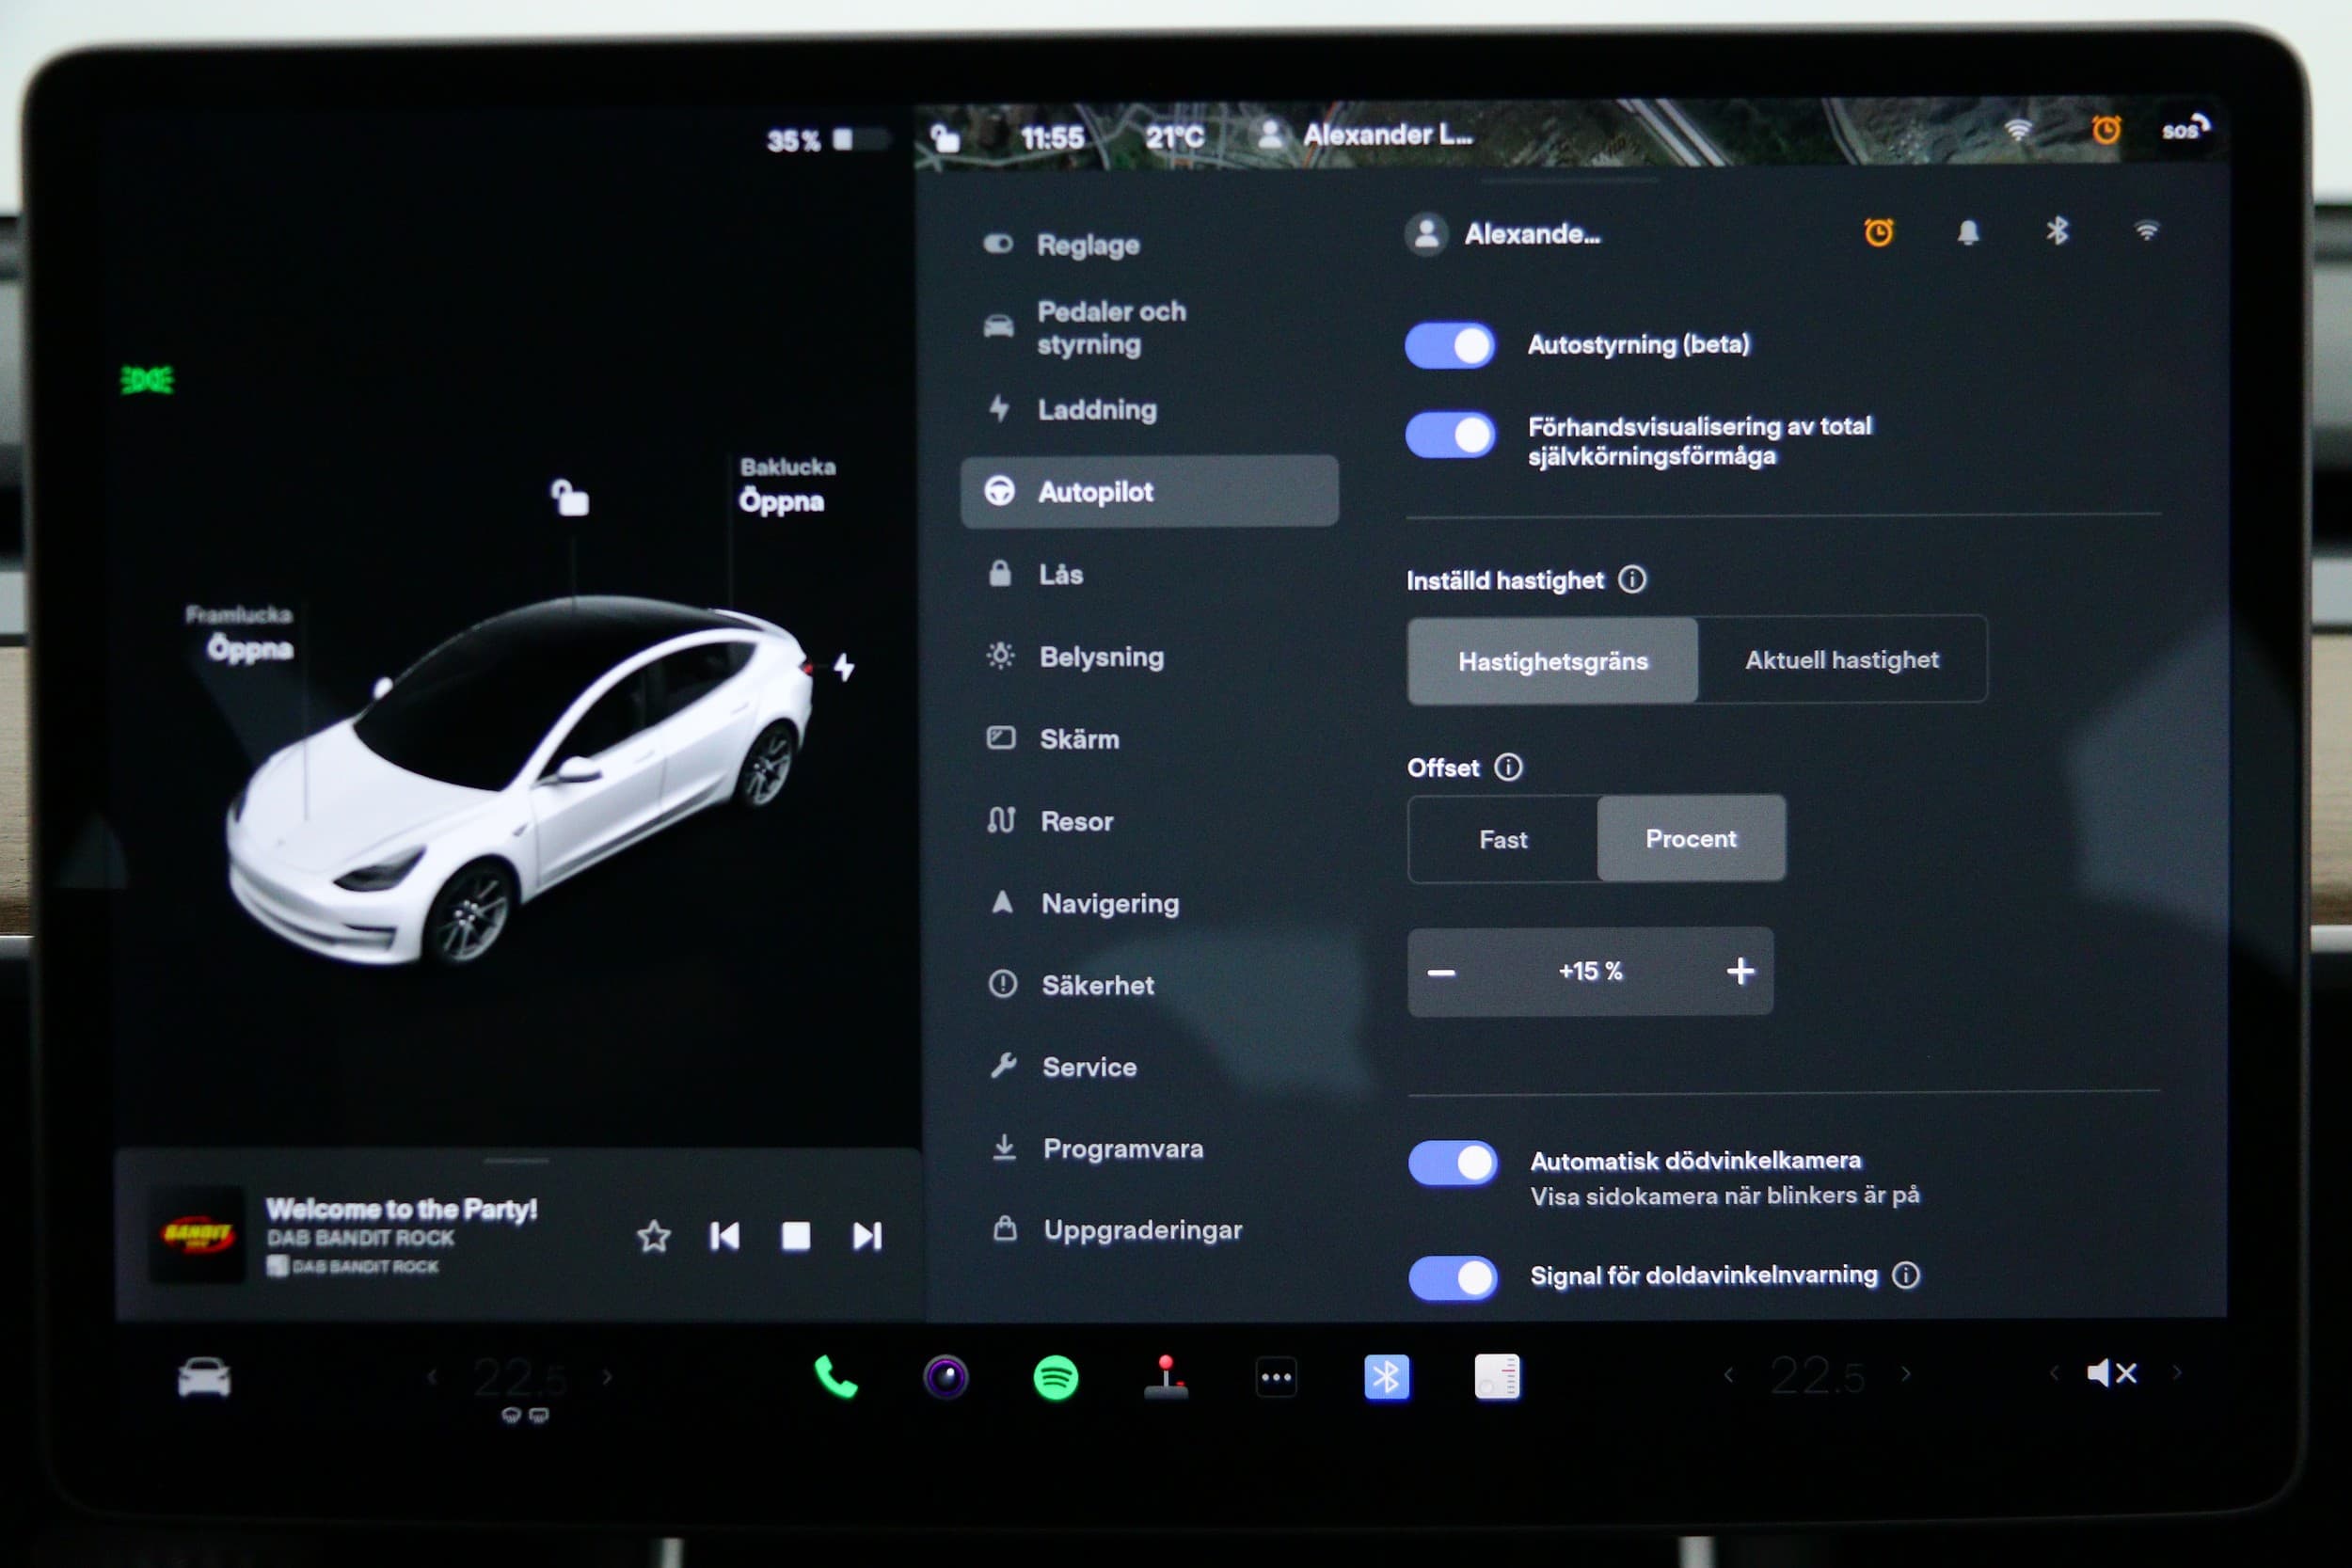Raise passenger temperature with right arrow

coord(1906,1374)
